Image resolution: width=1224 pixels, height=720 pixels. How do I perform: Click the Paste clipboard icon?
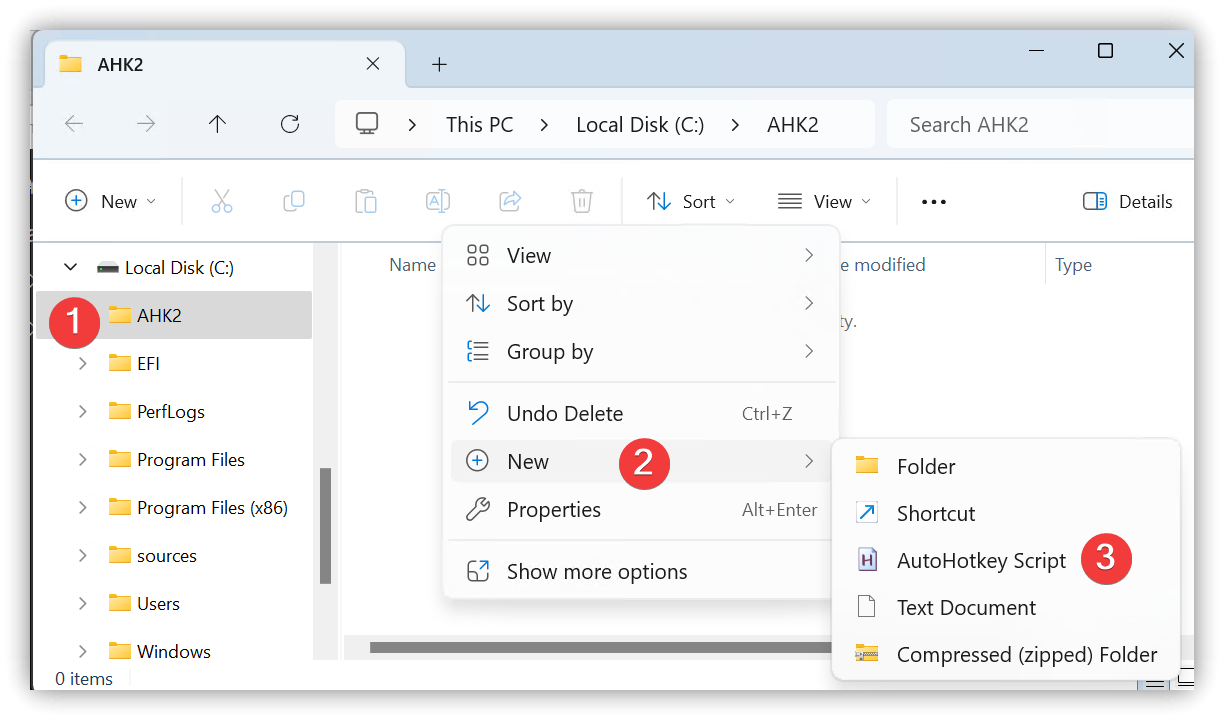click(x=366, y=201)
